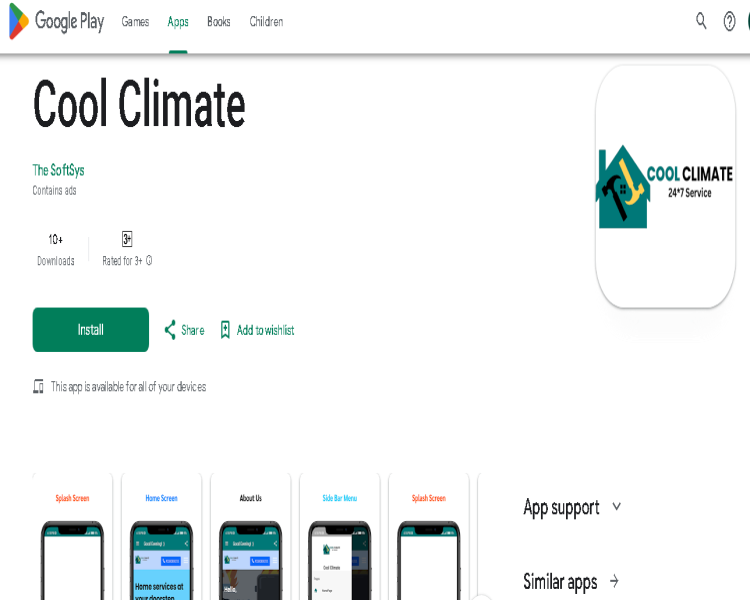Open The SoftSys developer page
The image size is (750, 600).
(58, 170)
